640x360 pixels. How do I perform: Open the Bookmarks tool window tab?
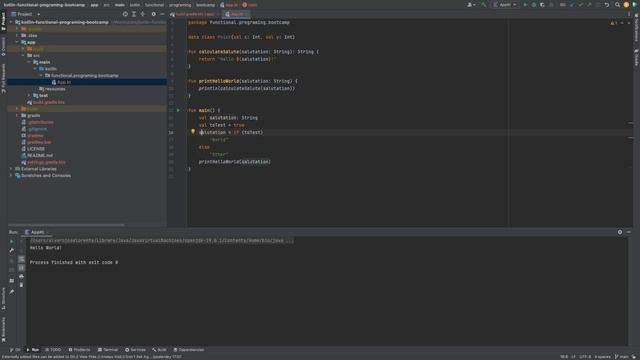point(3,330)
